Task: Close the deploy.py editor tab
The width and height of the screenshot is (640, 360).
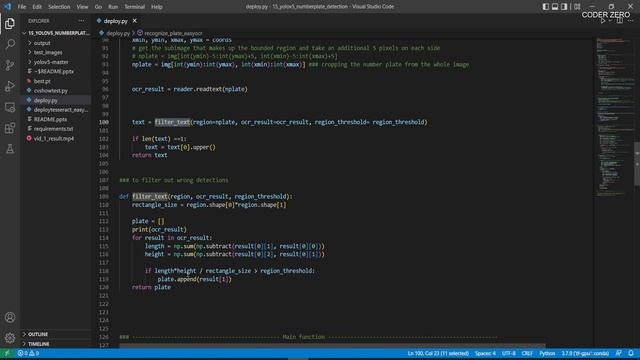Action: (135, 21)
